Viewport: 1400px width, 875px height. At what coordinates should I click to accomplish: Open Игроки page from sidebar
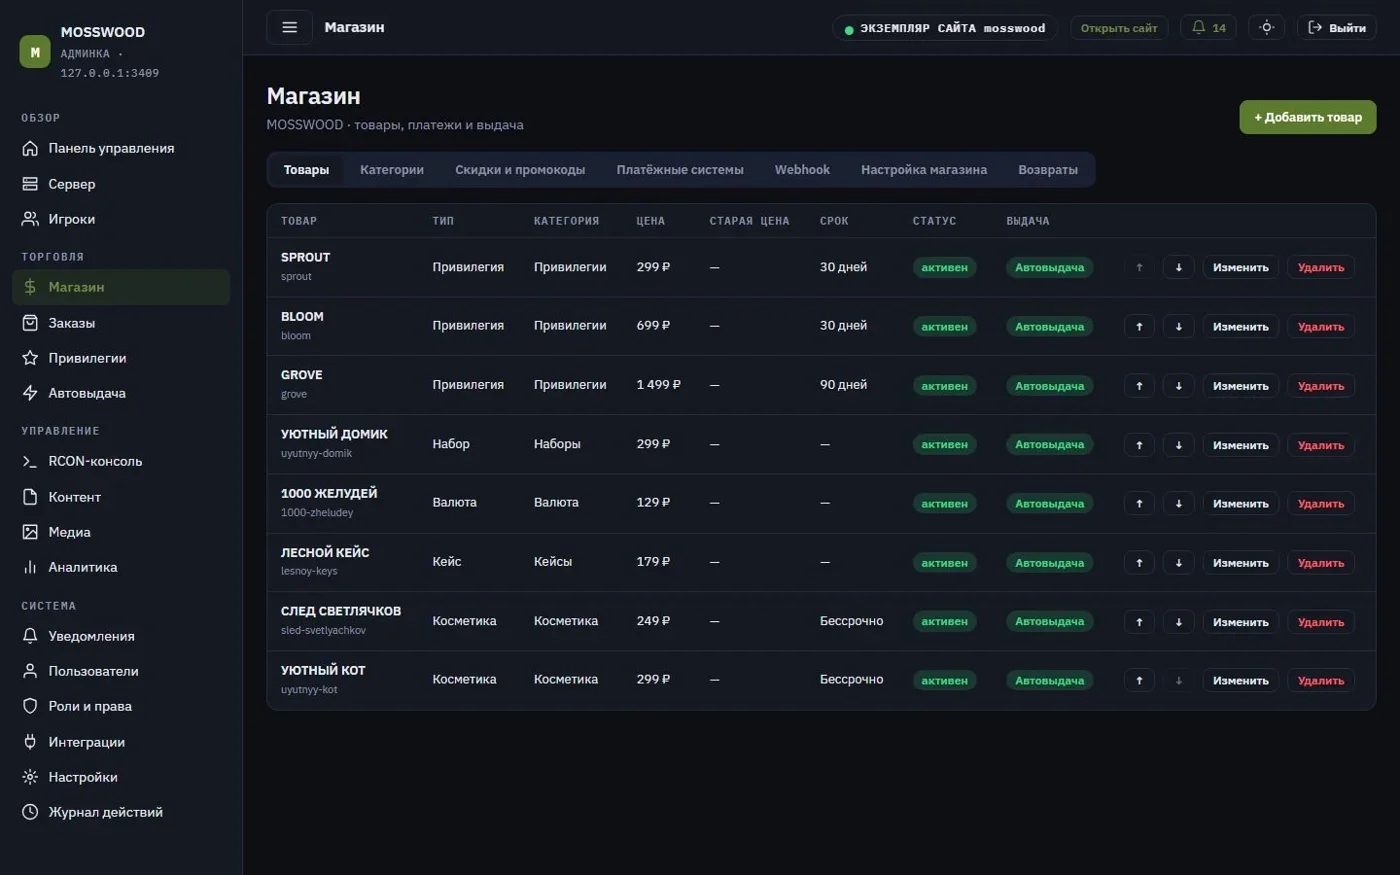[121, 219]
